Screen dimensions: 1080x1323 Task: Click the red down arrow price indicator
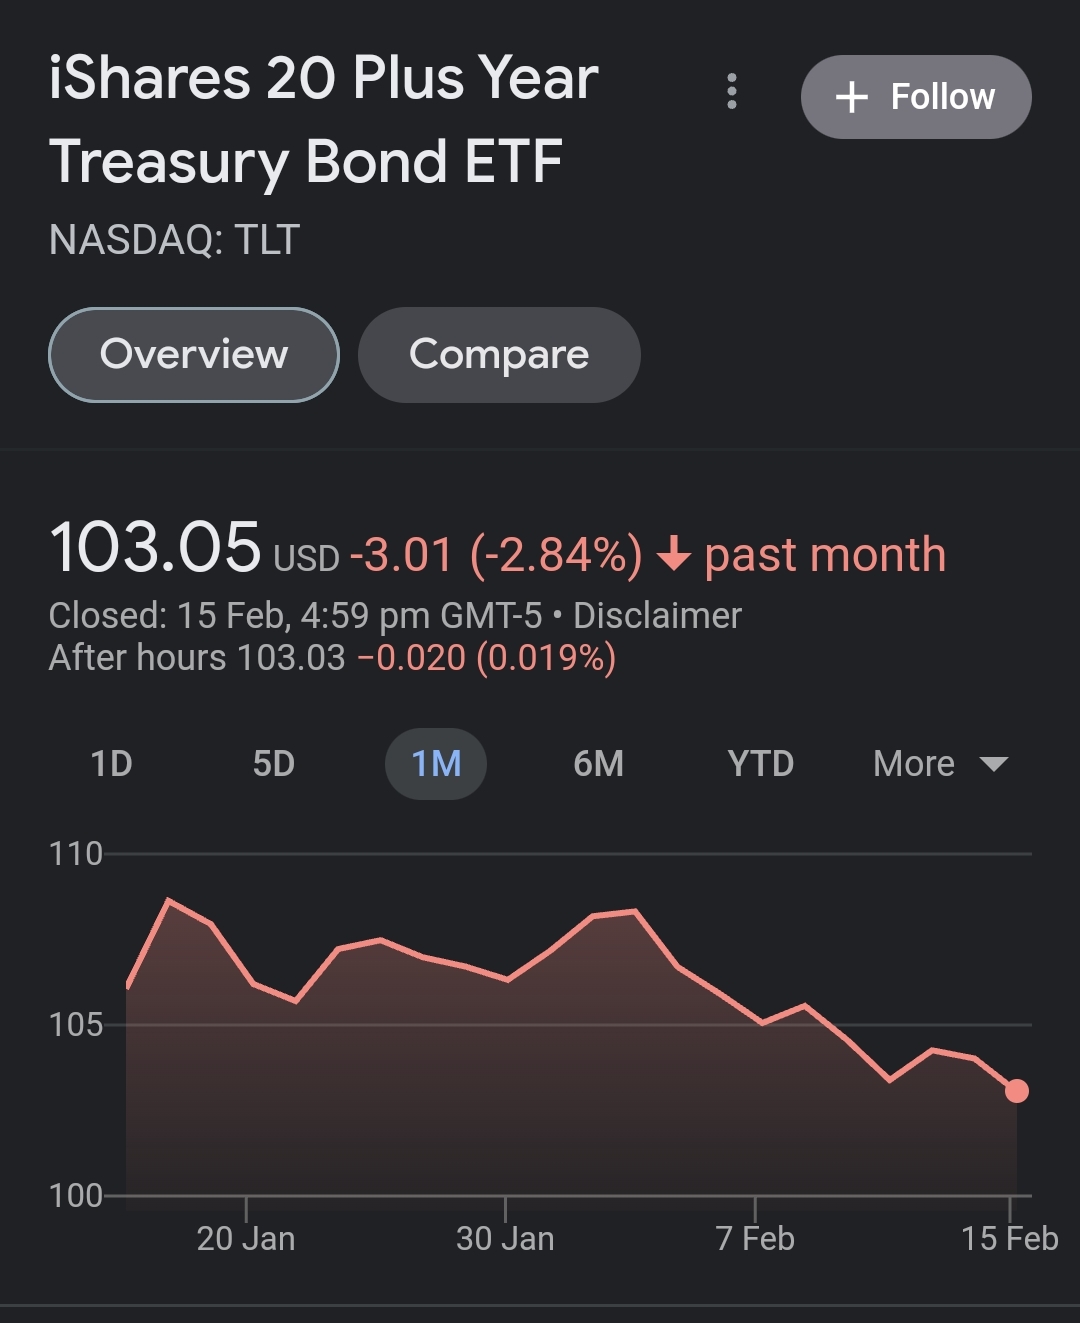[674, 553]
